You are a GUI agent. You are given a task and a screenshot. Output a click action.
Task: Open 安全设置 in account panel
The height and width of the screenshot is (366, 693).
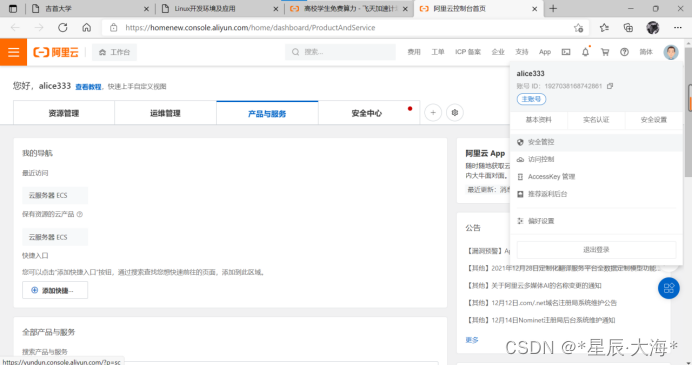click(654, 120)
